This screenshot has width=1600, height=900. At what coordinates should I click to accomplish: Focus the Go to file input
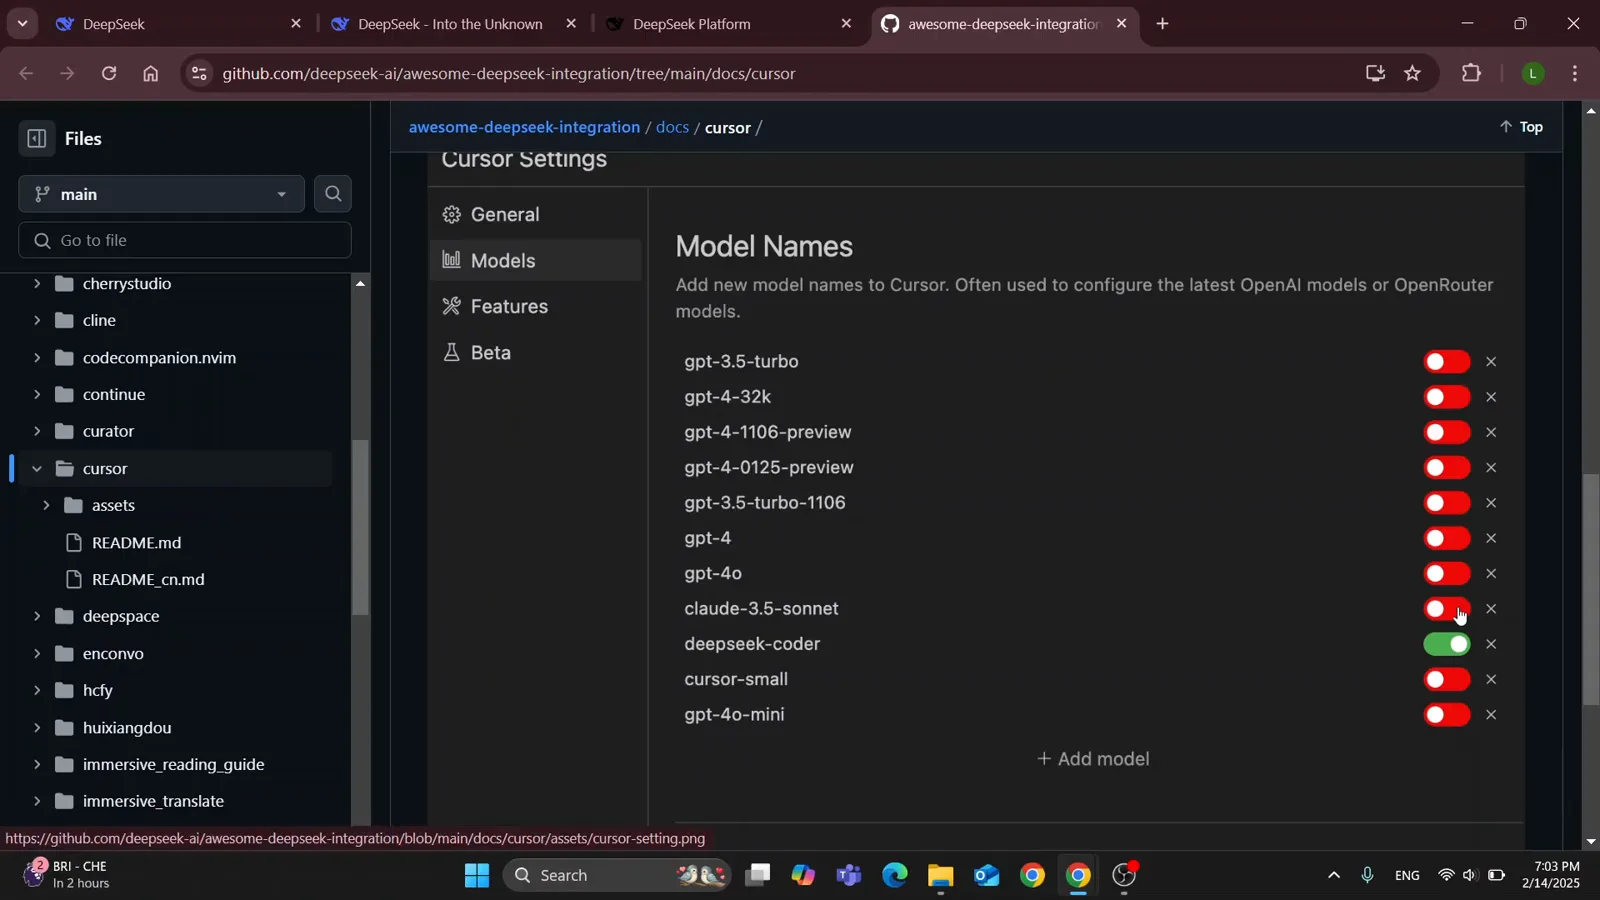pyautogui.click(x=185, y=240)
